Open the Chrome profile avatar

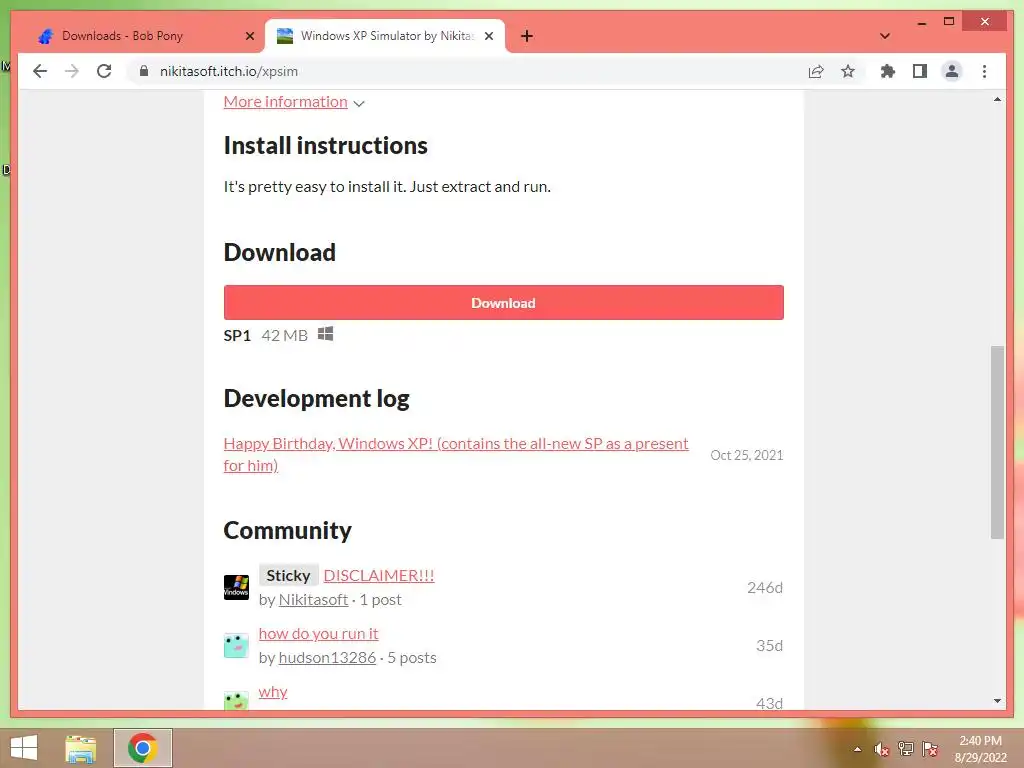click(952, 71)
